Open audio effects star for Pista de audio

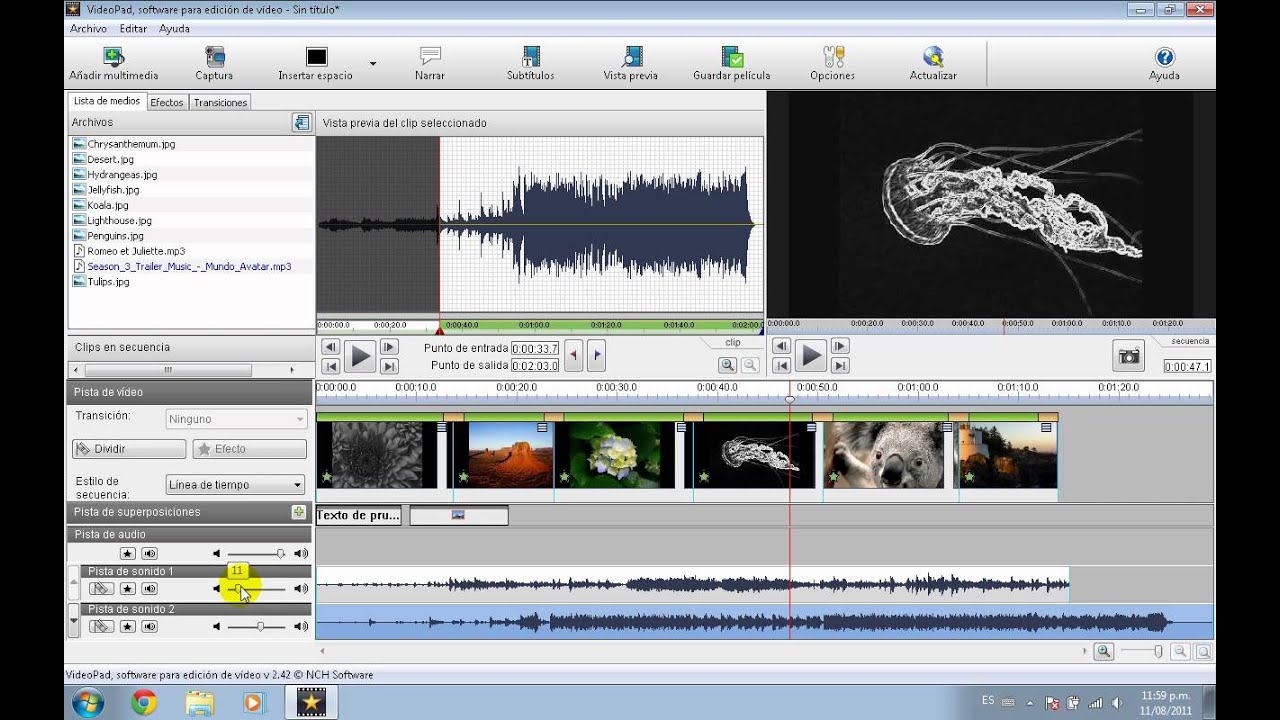(127, 553)
